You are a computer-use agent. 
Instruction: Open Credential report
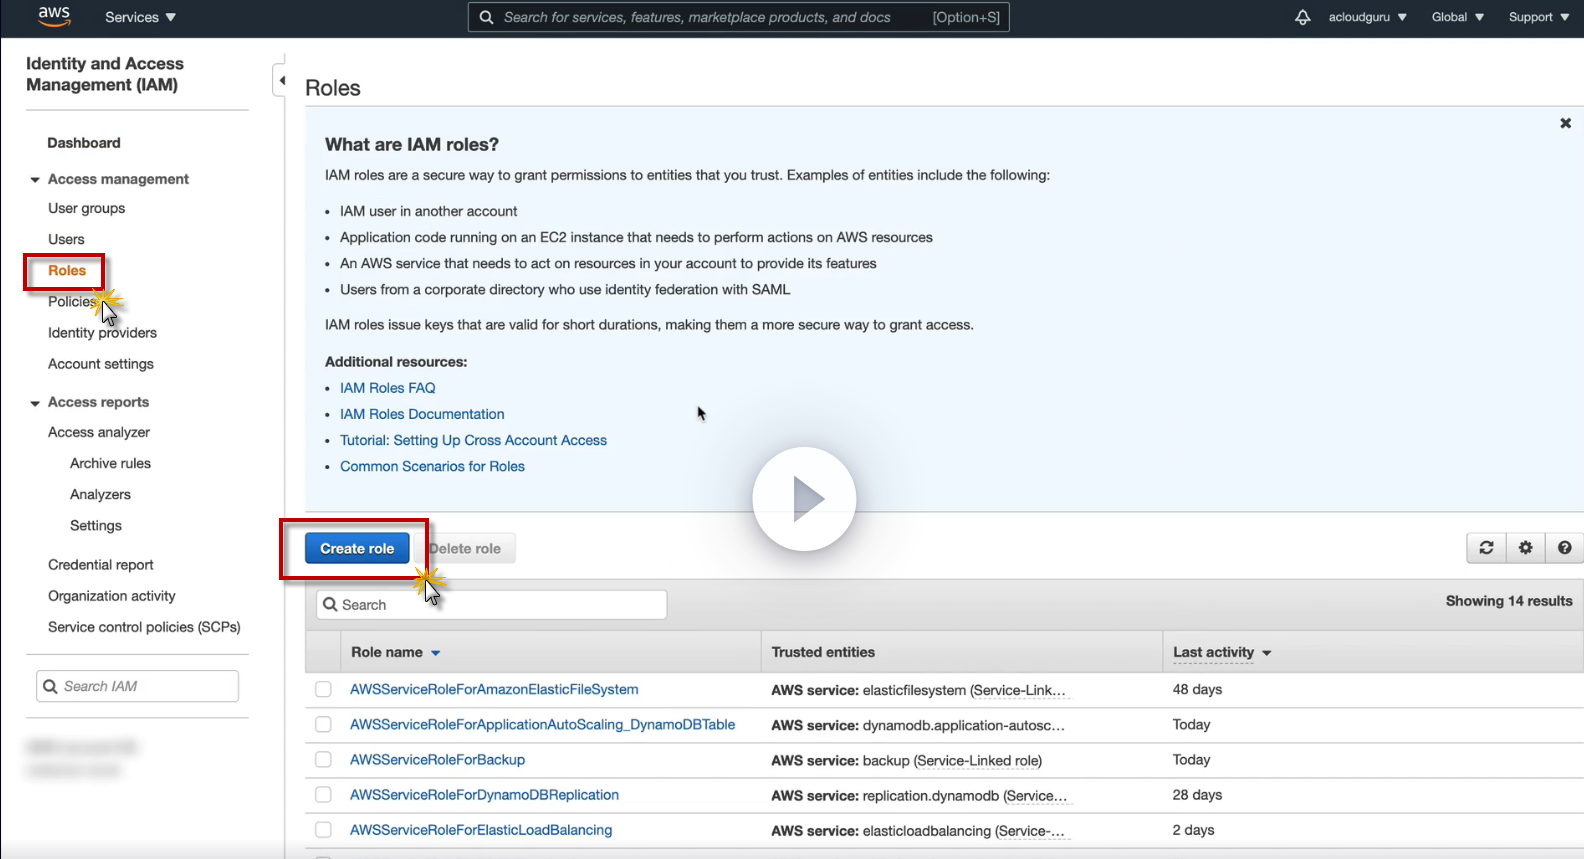101,564
